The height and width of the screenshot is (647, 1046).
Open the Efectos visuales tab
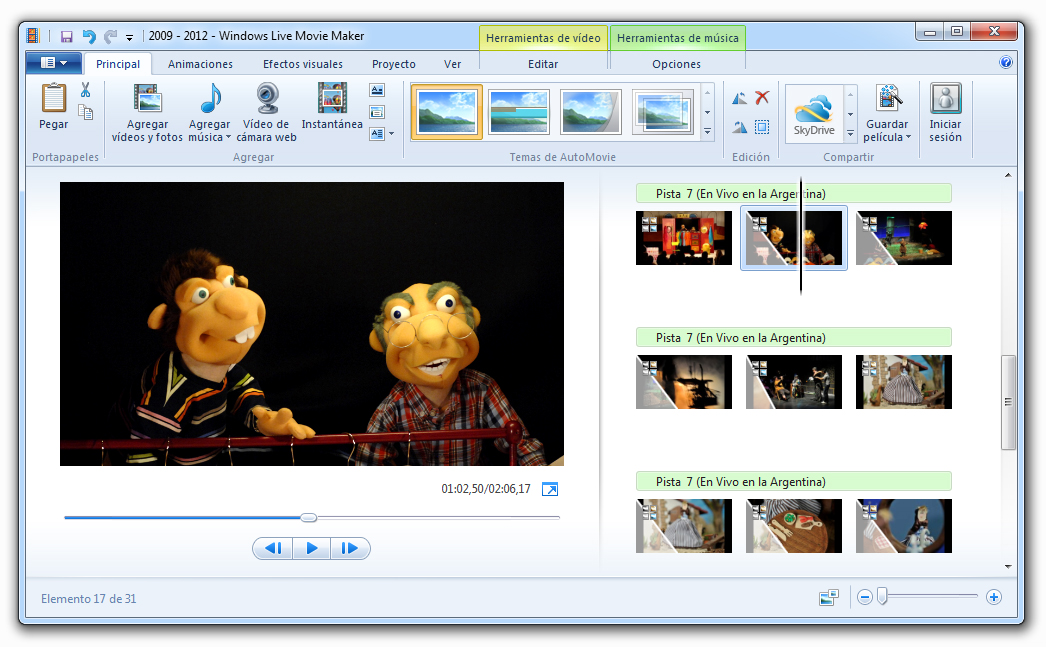pos(302,64)
